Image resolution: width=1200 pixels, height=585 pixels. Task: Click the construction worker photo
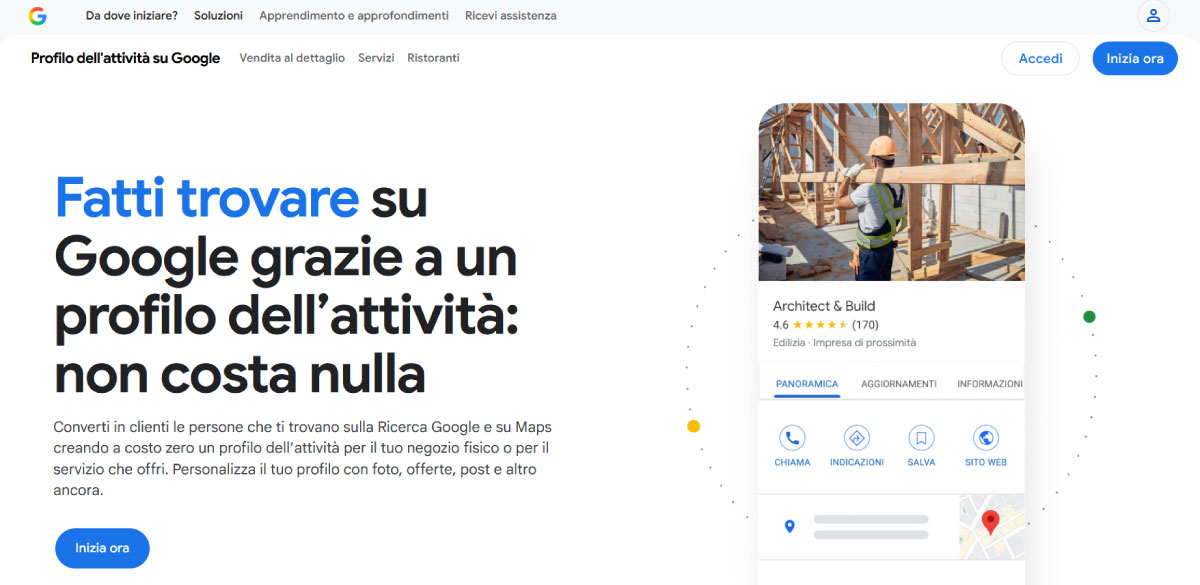click(892, 192)
